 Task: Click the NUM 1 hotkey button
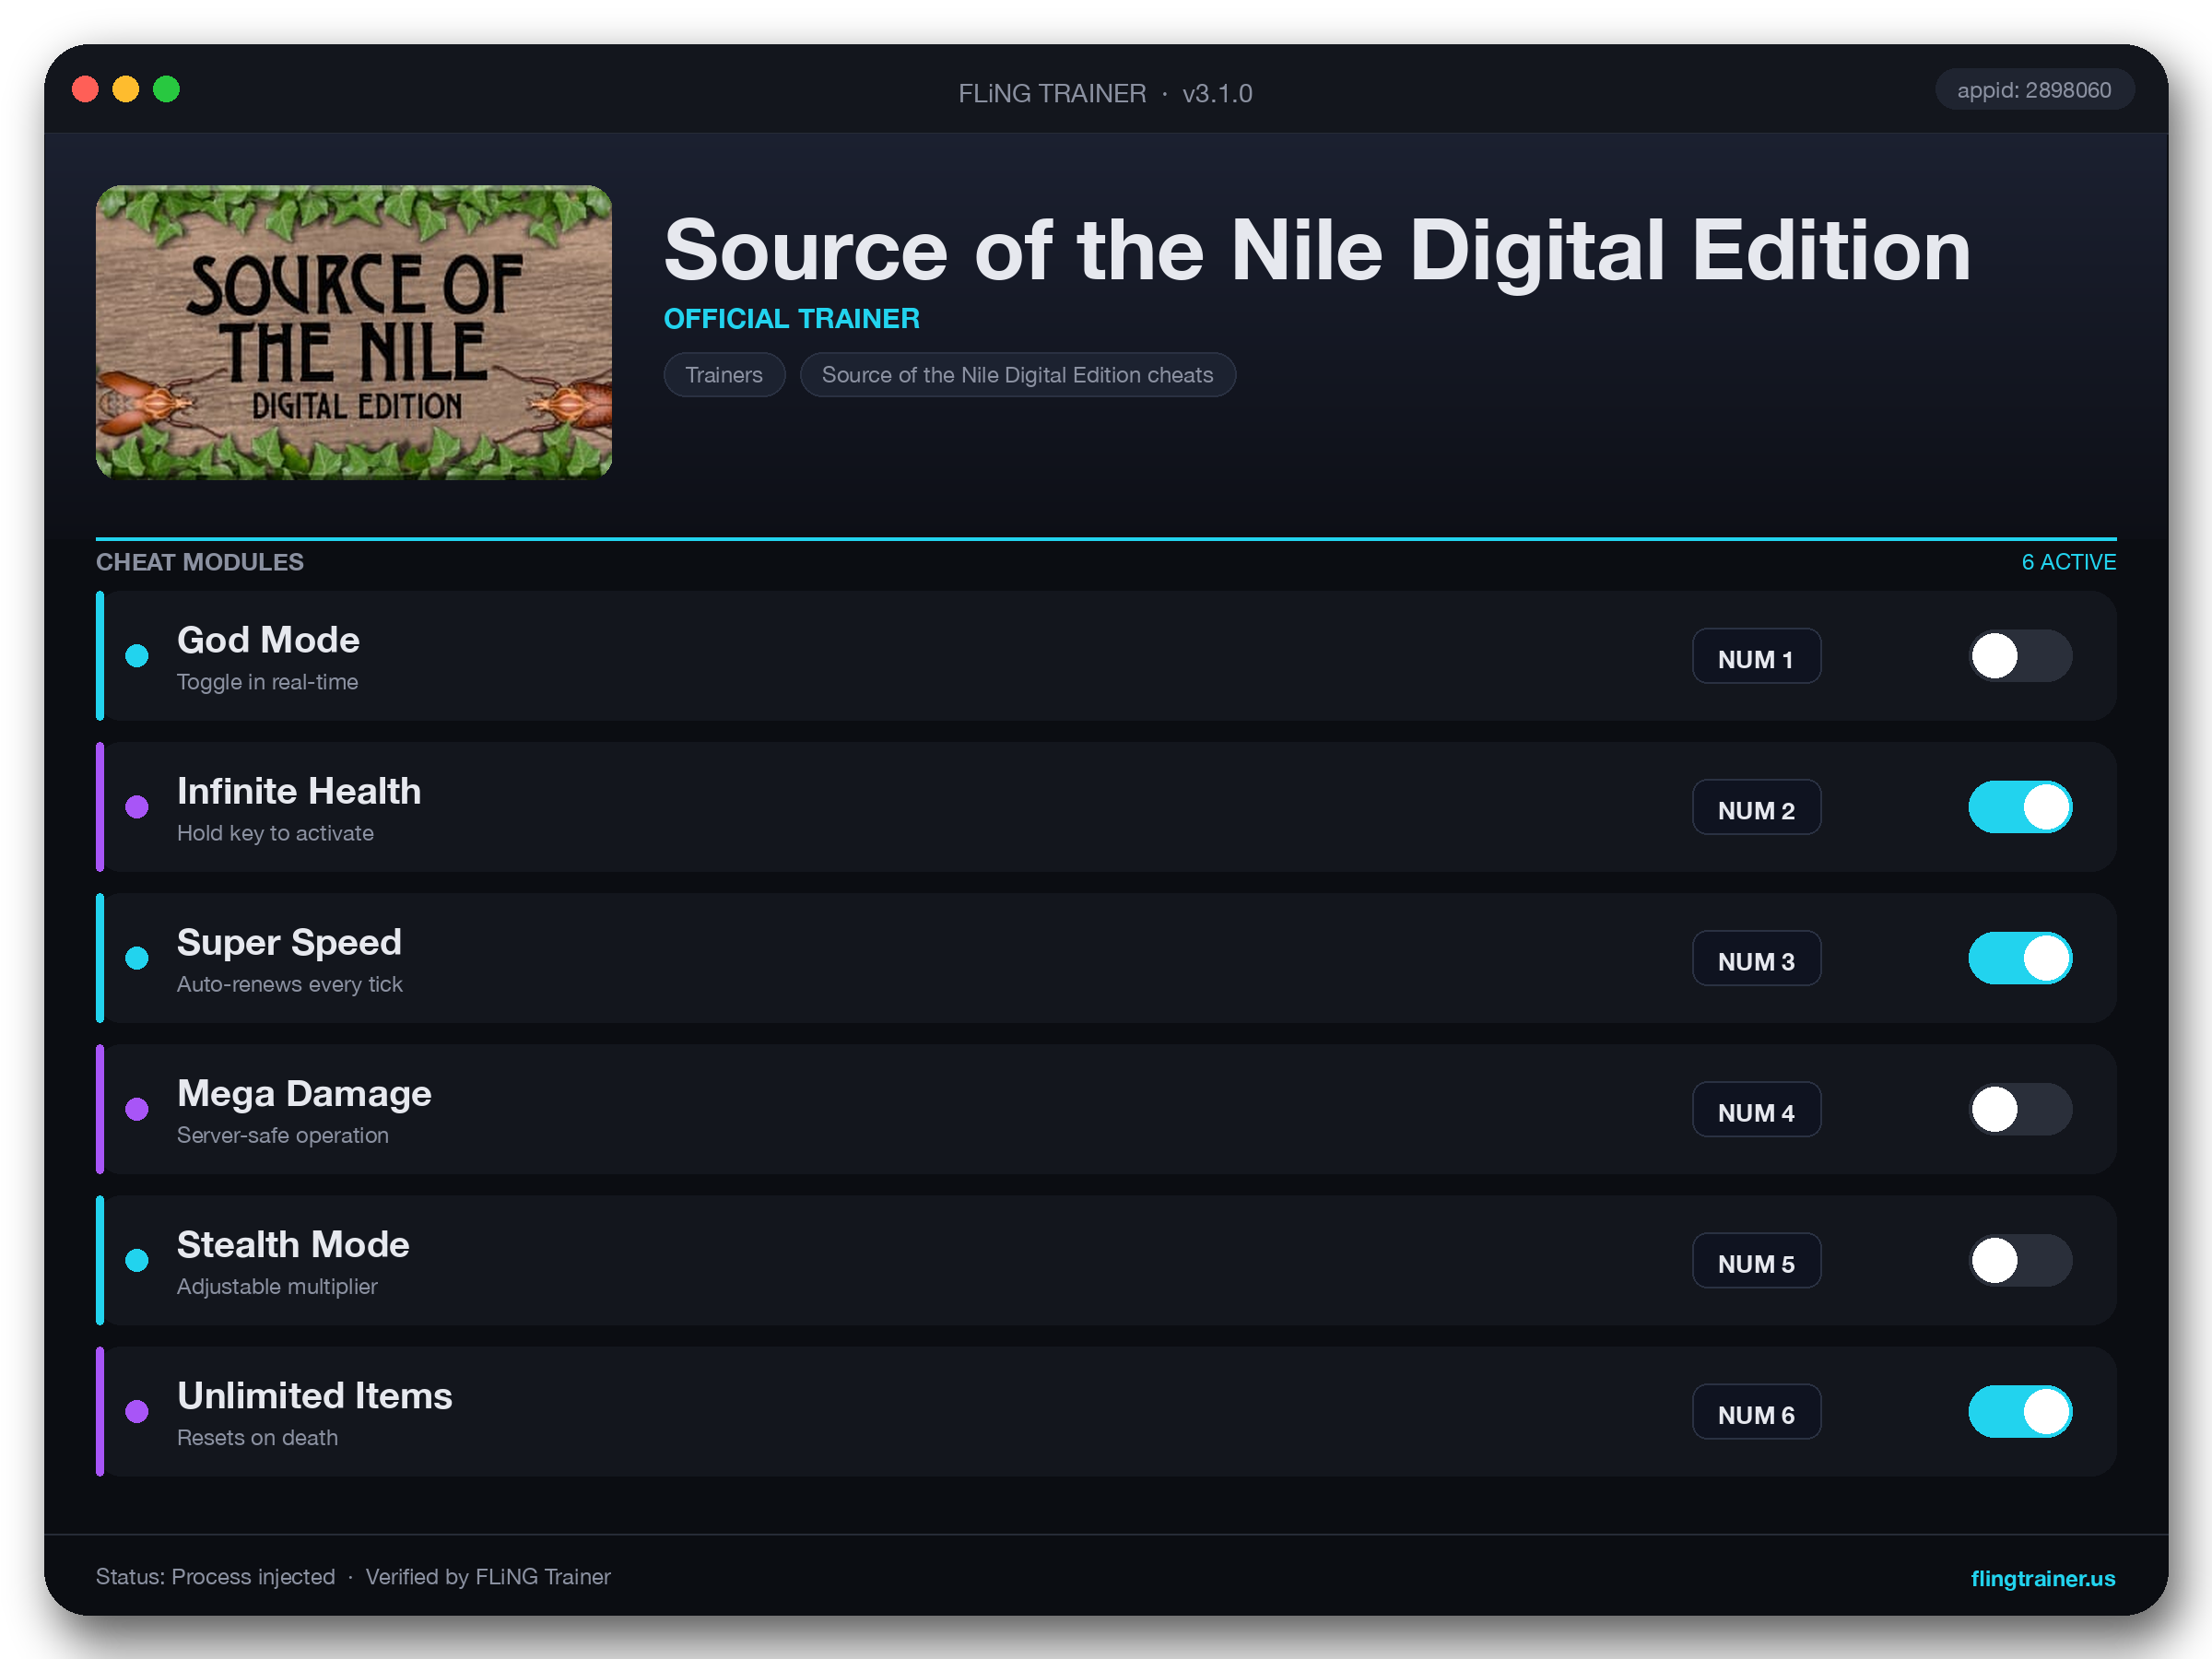point(1756,656)
